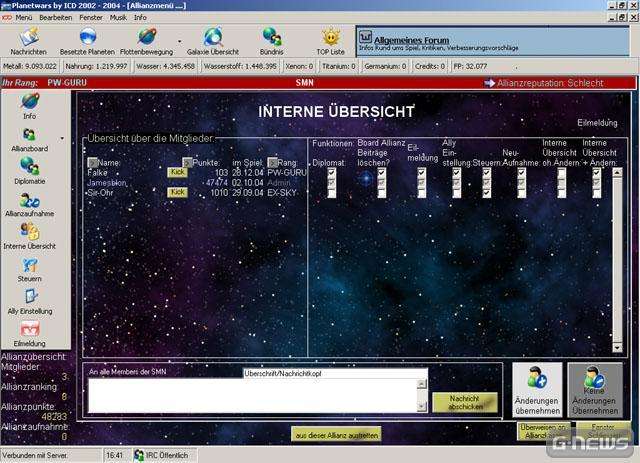This screenshot has width=640, height=463.
Task: Open the Flottenbewegung fleet movement icon
Action: (x=147, y=37)
